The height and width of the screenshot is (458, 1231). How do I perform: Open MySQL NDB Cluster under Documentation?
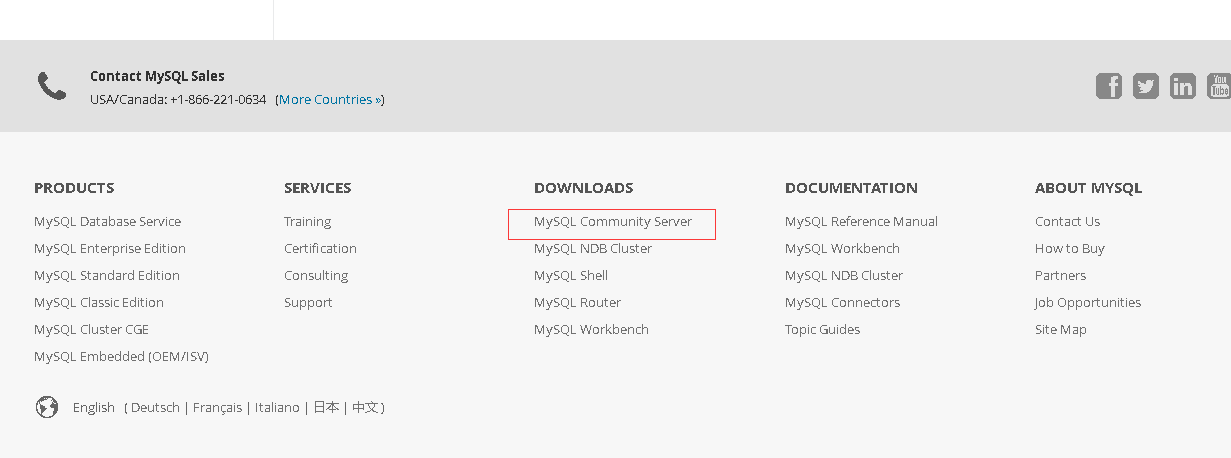coord(844,276)
